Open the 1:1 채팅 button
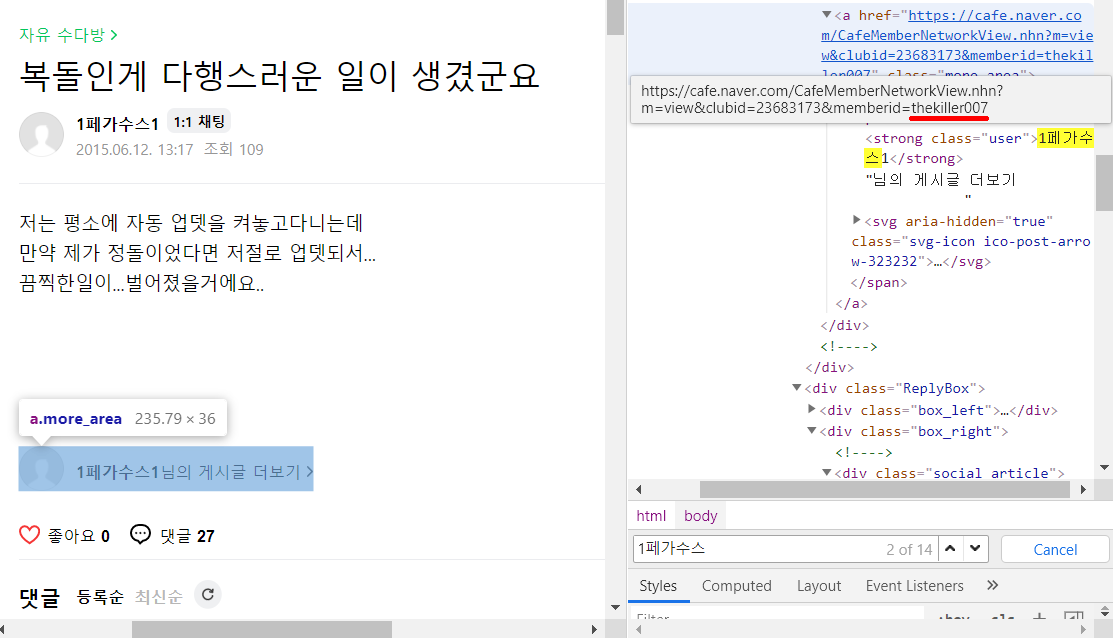1113x638 pixels. (199, 122)
